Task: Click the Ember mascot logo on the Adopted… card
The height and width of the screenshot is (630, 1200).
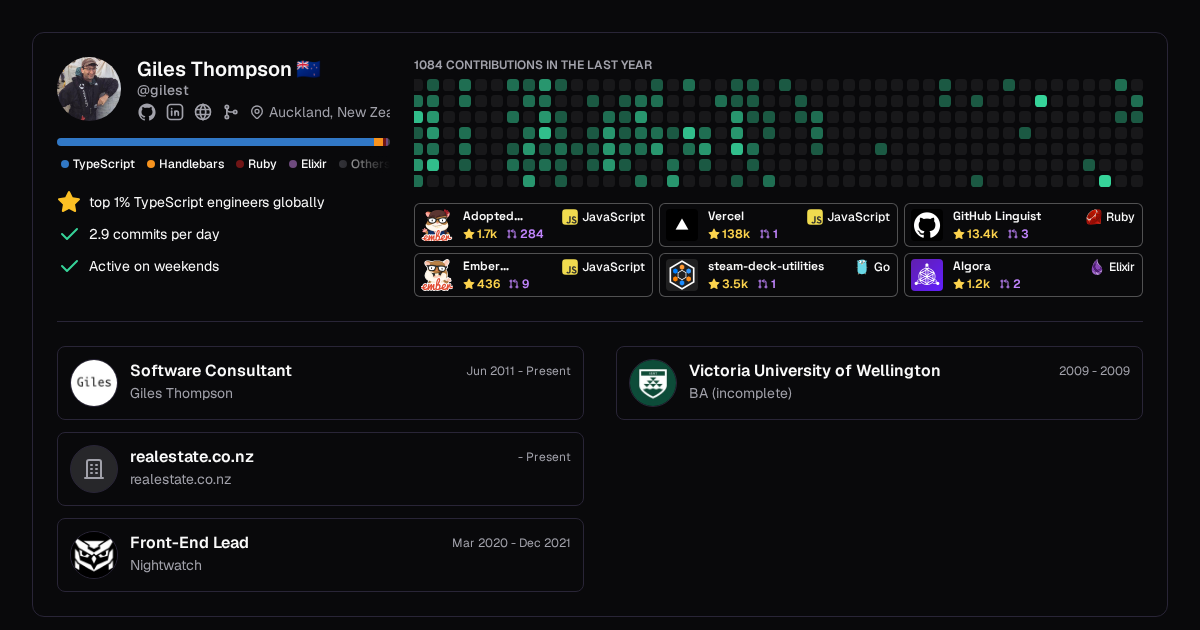Action: coord(437,225)
